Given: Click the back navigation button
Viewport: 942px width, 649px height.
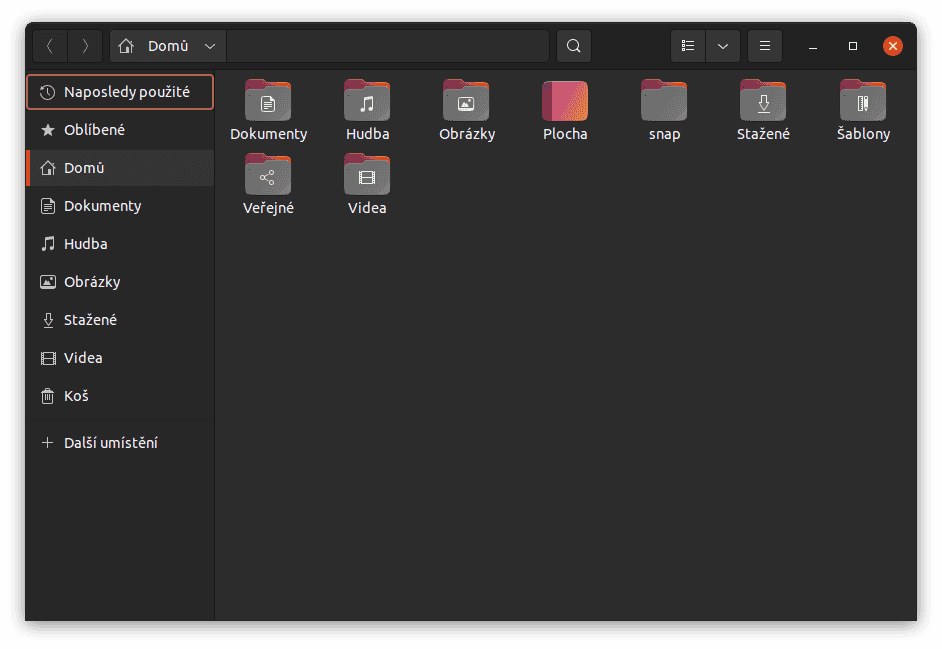Looking at the screenshot, I should (49, 45).
